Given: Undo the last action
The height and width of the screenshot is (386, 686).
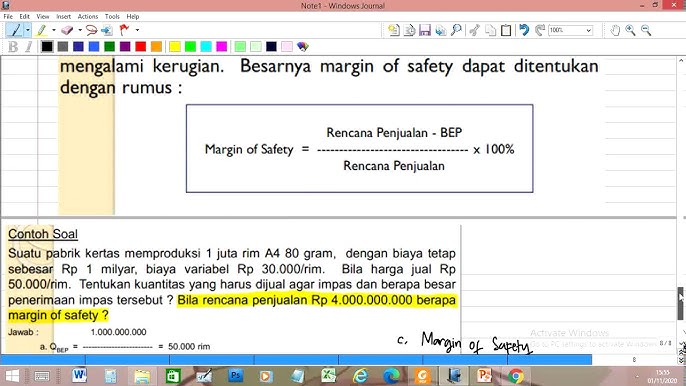Looking at the screenshot, I should click(x=524, y=30).
